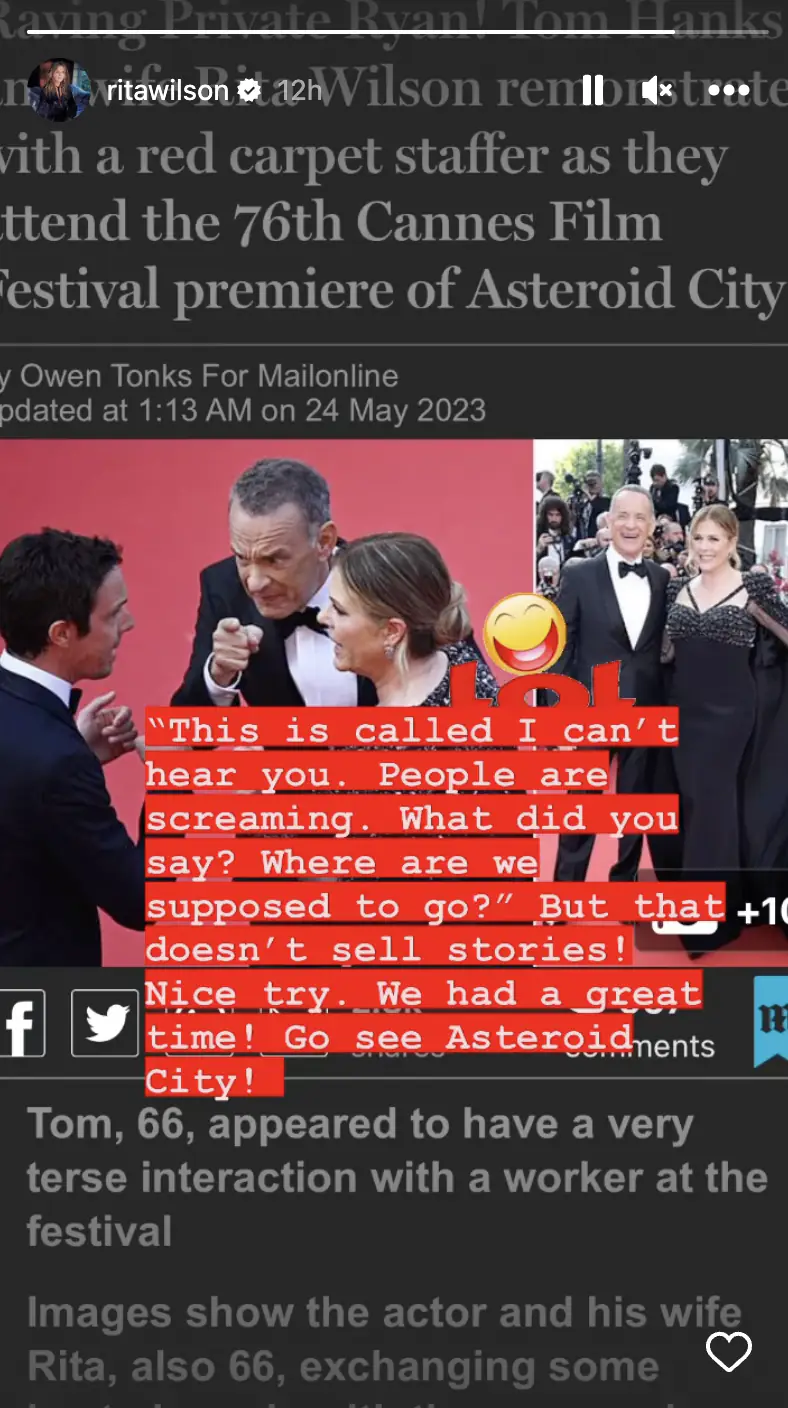Click the blue bookmark icon at right edge
Screen dimensions: 788x1408
pos(770,1020)
